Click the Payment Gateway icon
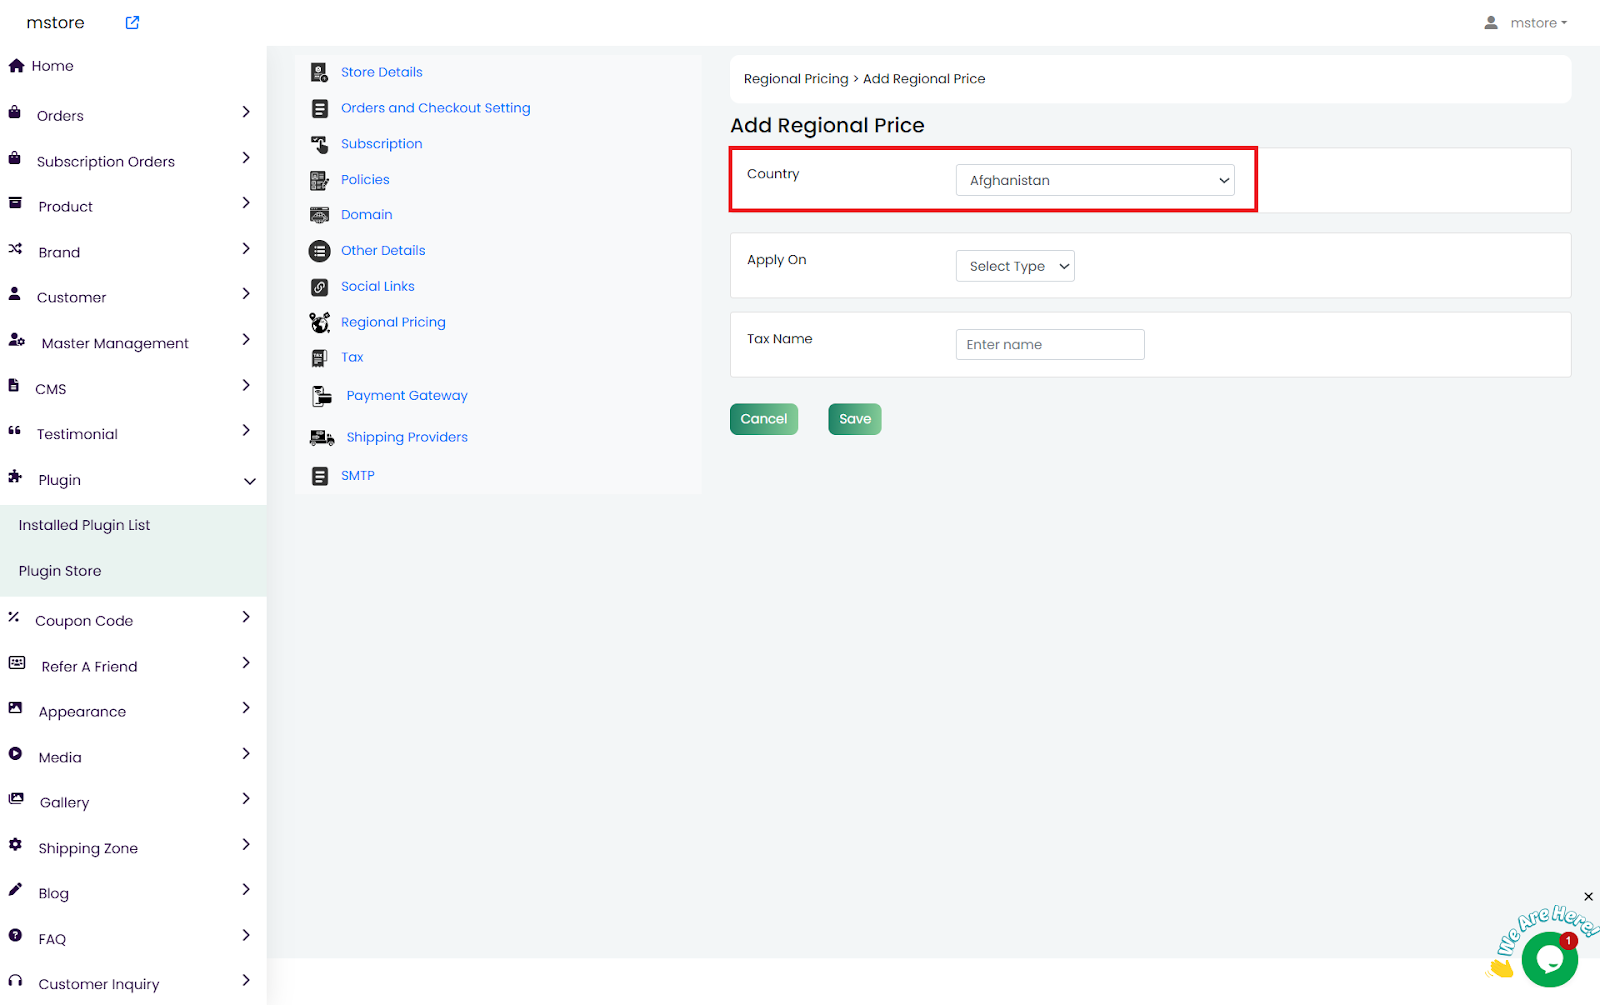This screenshot has width=1600, height=1005. 321,396
